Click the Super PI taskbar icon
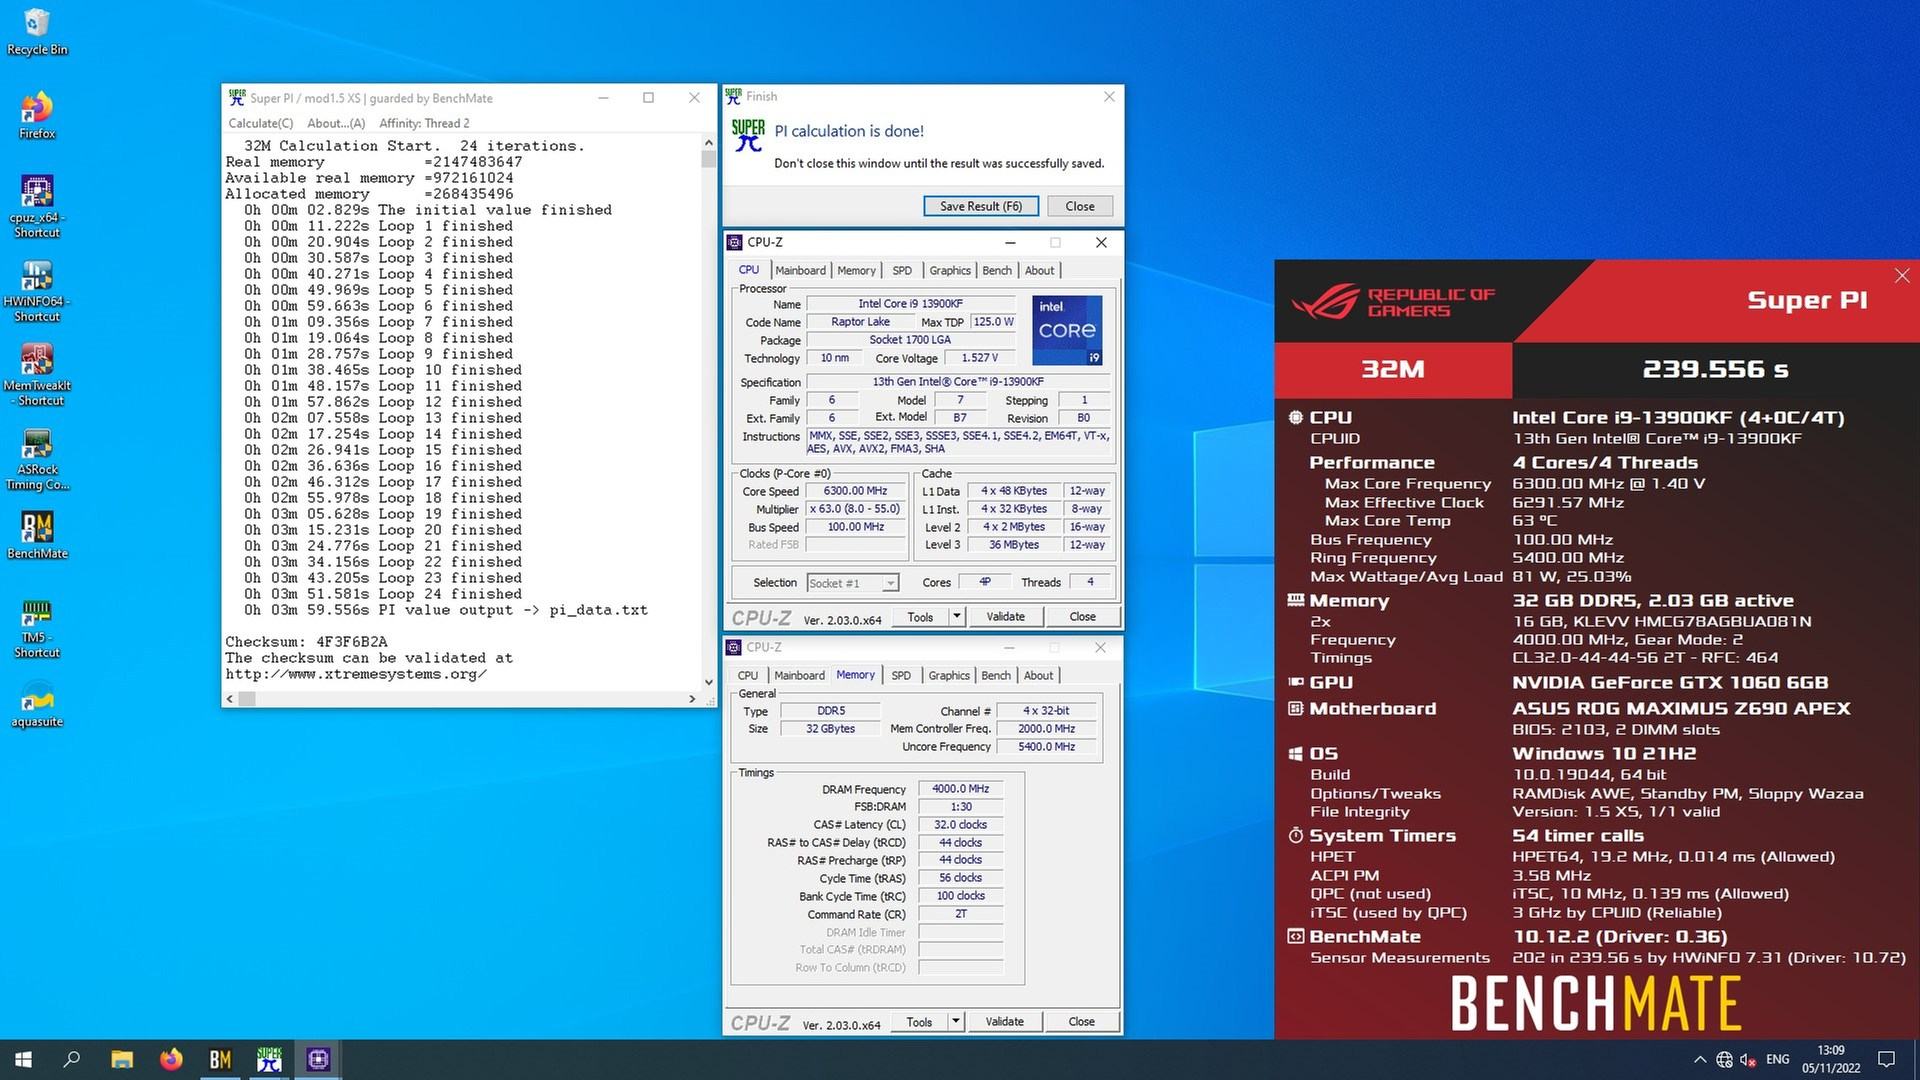Image resolution: width=1920 pixels, height=1080 pixels. 269,1059
